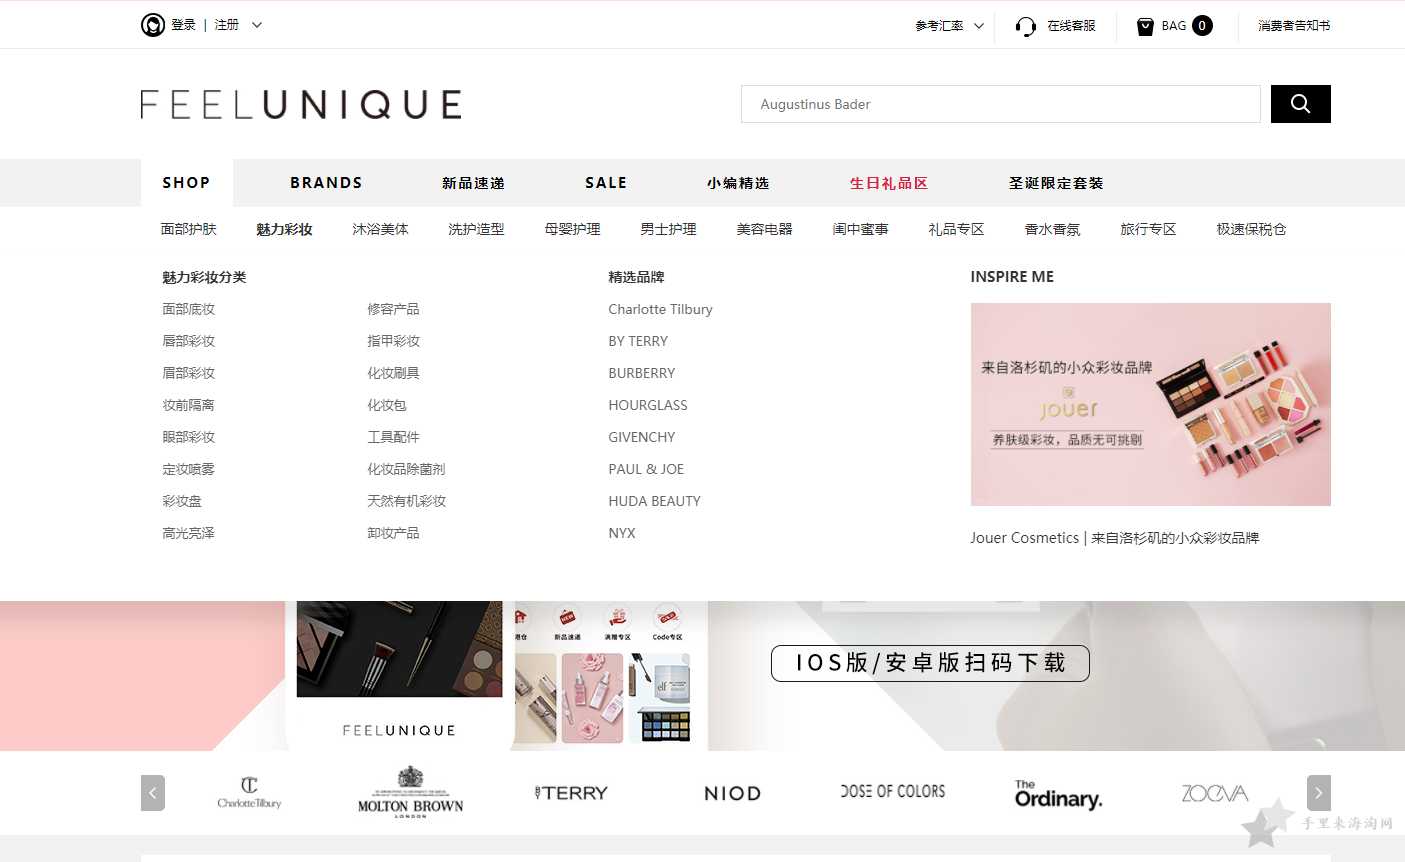Open the 生日礼品区 tab

point(889,183)
